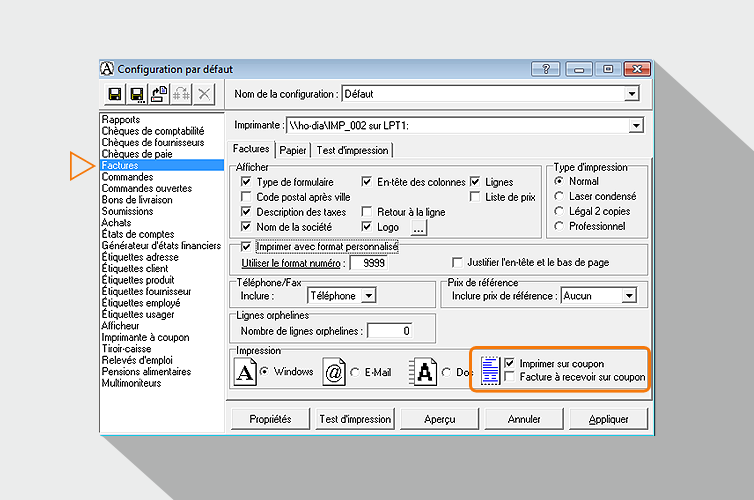The height and width of the screenshot is (500, 754).
Task: Toggle Description des taxes checkbox
Action: pos(246,212)
